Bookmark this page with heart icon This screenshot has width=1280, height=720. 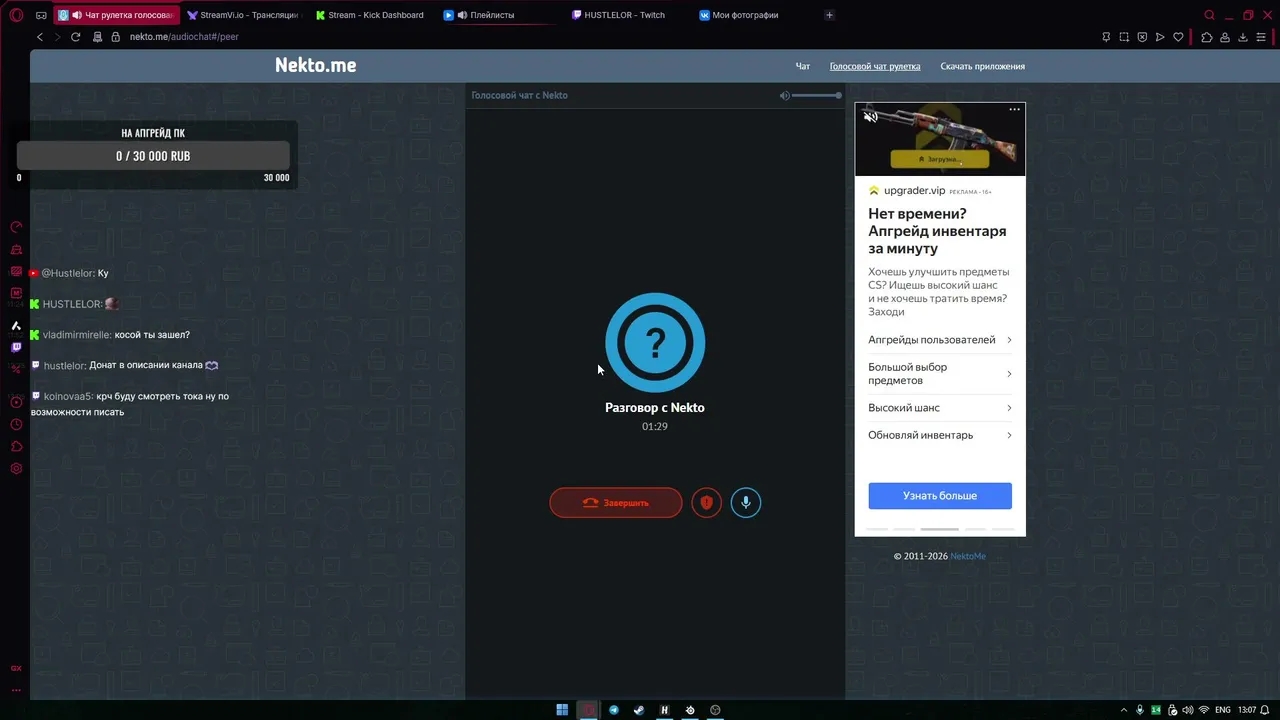[1179, 37]
